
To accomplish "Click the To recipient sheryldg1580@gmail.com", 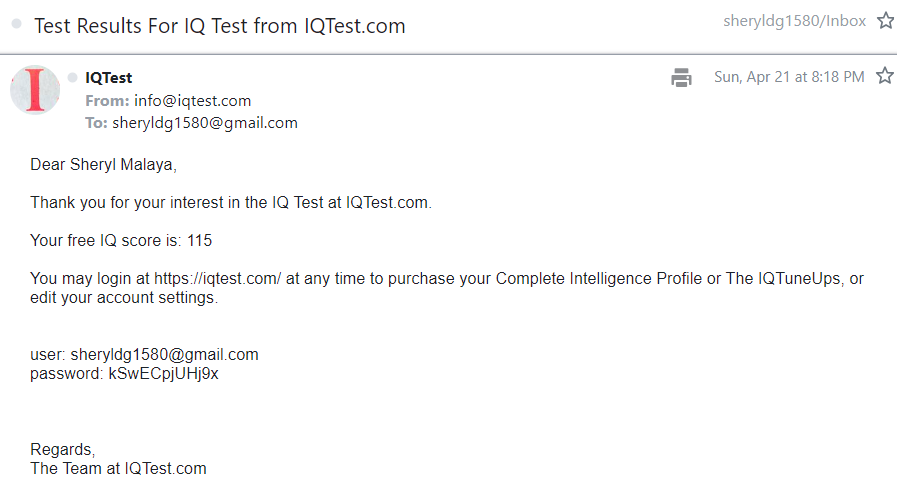I will (x=205, y=123).
